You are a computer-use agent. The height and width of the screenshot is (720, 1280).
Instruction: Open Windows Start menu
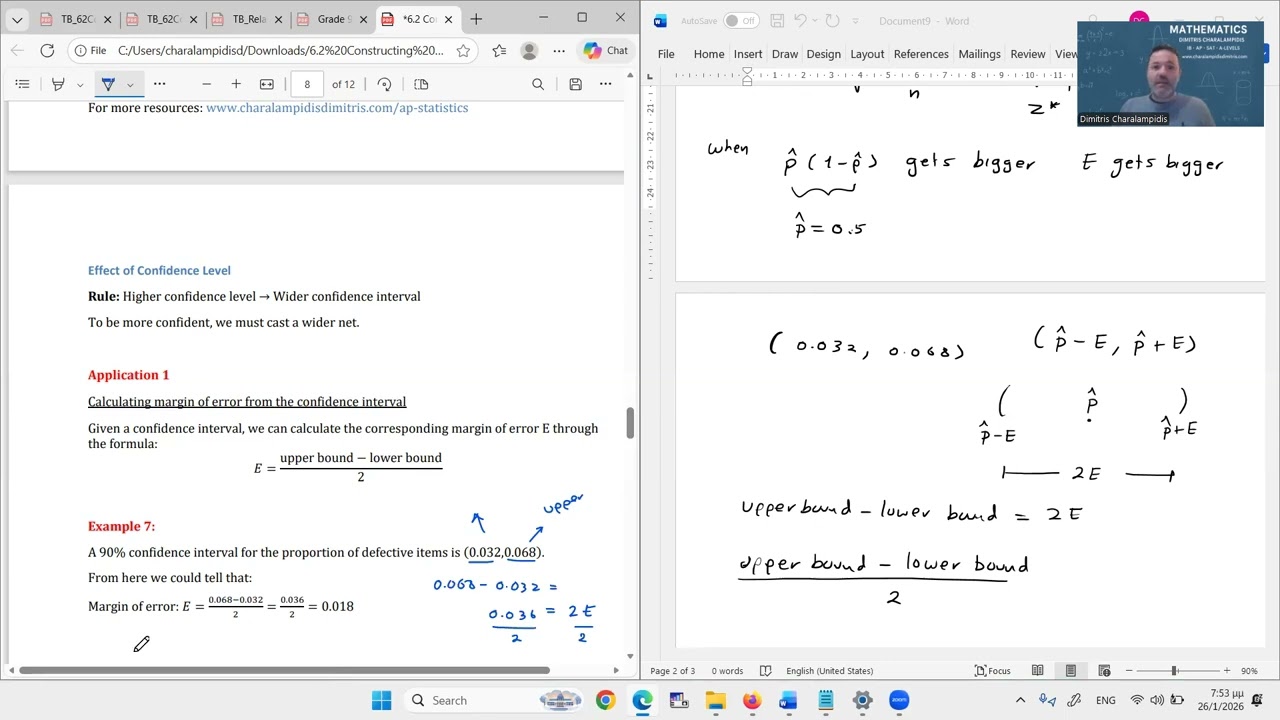pos(382,700)
